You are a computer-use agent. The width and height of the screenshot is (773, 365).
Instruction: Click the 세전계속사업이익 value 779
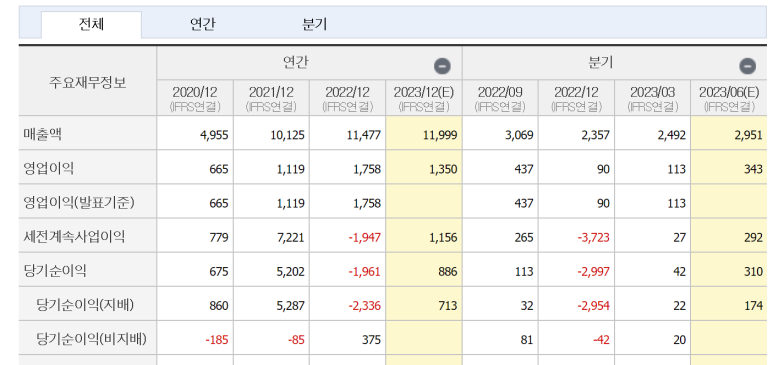219,238
